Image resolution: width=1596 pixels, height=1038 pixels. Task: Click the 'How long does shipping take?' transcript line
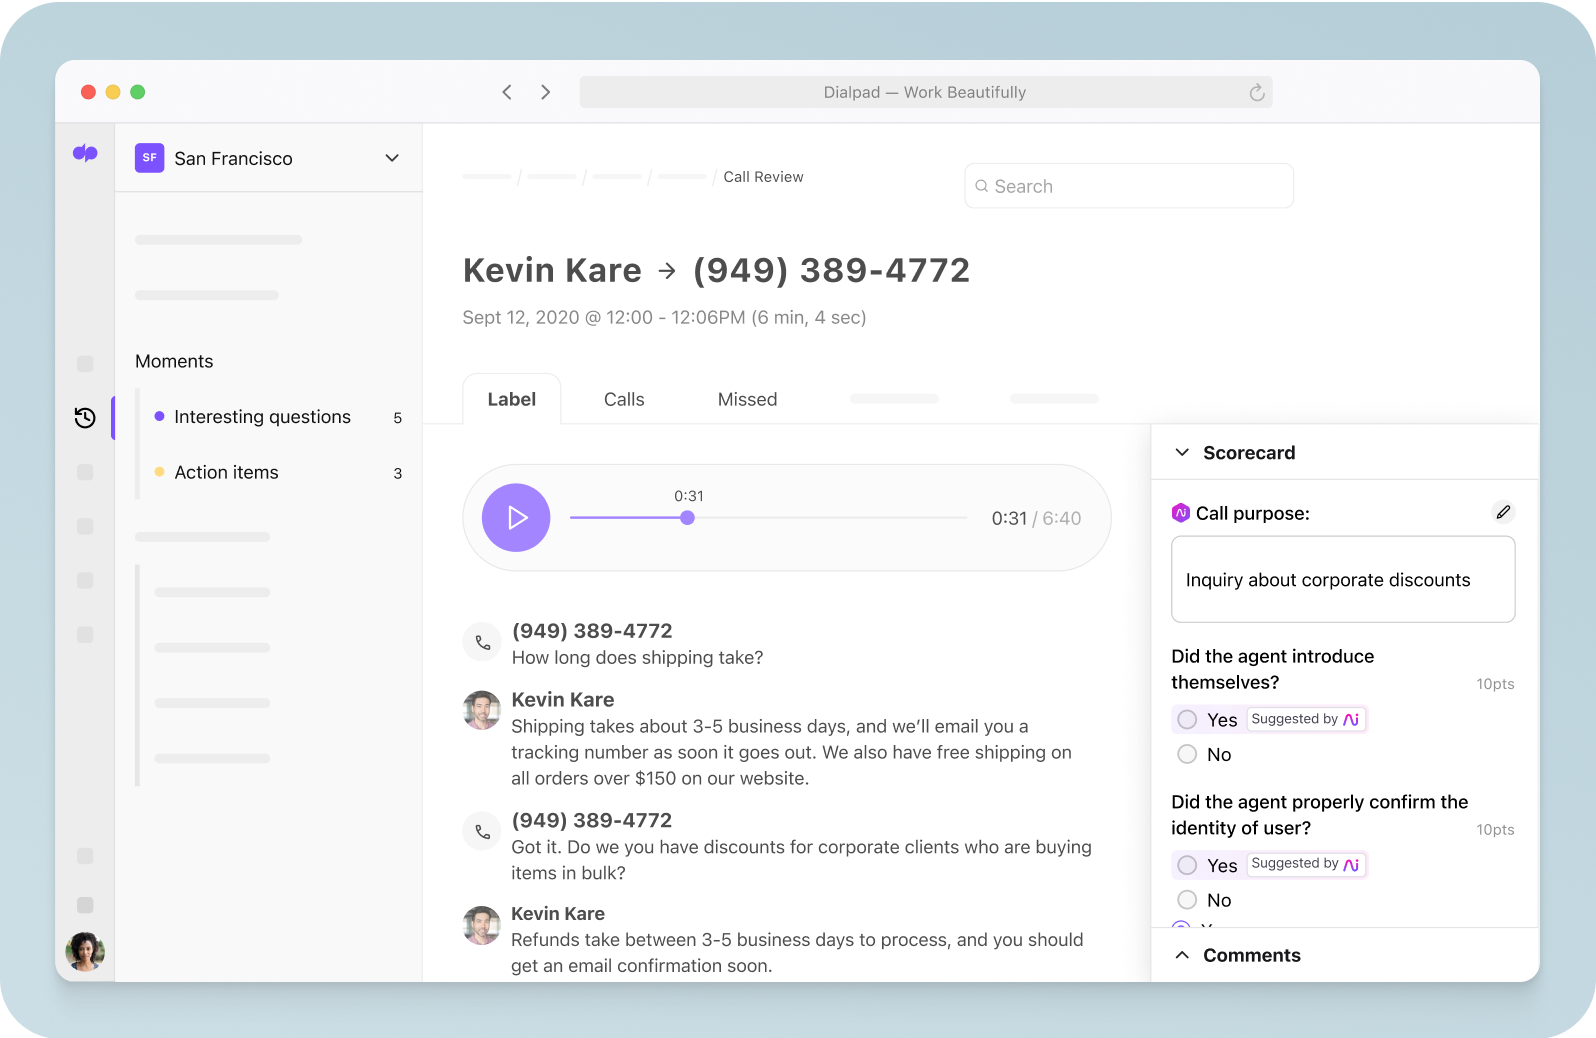[x=637, y=658]
